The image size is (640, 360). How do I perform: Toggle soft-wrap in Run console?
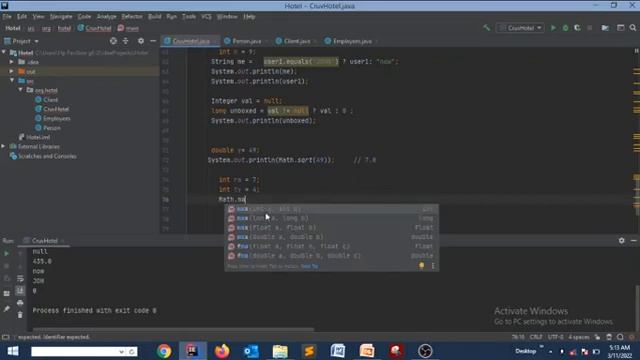point(20,279)
